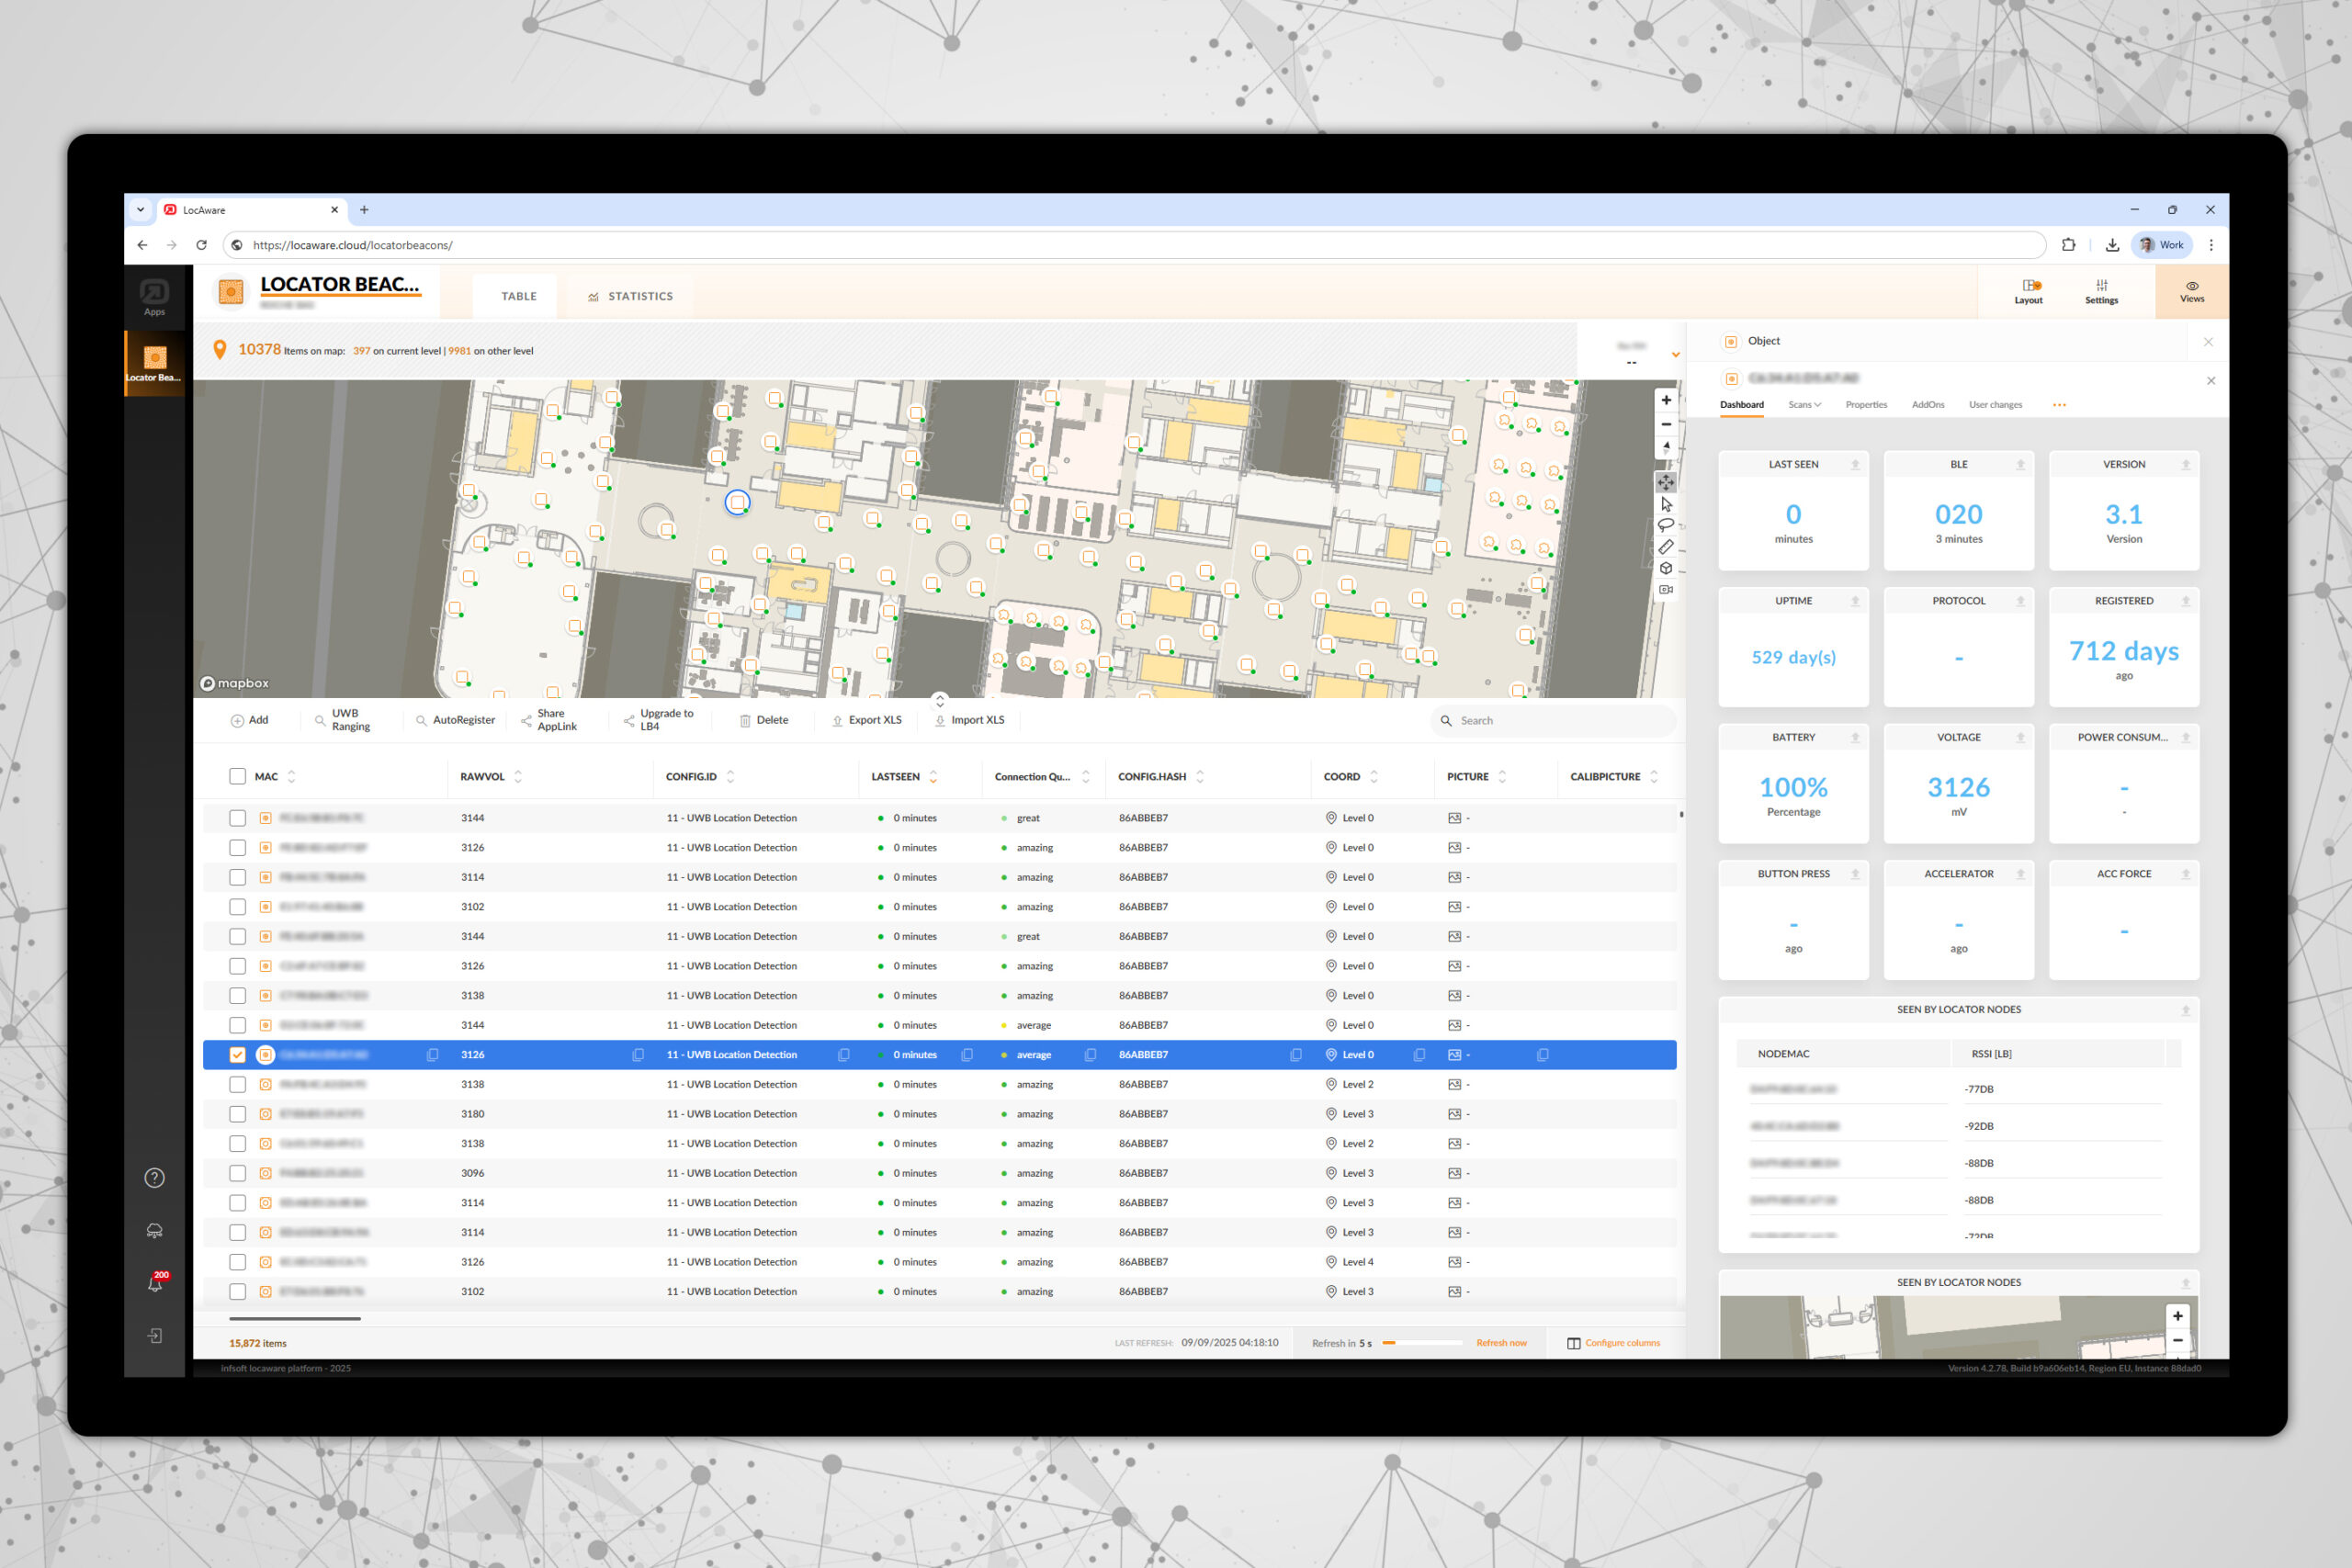Select the pan/move tool on the map
Viewport: 2352px width, 1568px height.
tap(1666, 483)
